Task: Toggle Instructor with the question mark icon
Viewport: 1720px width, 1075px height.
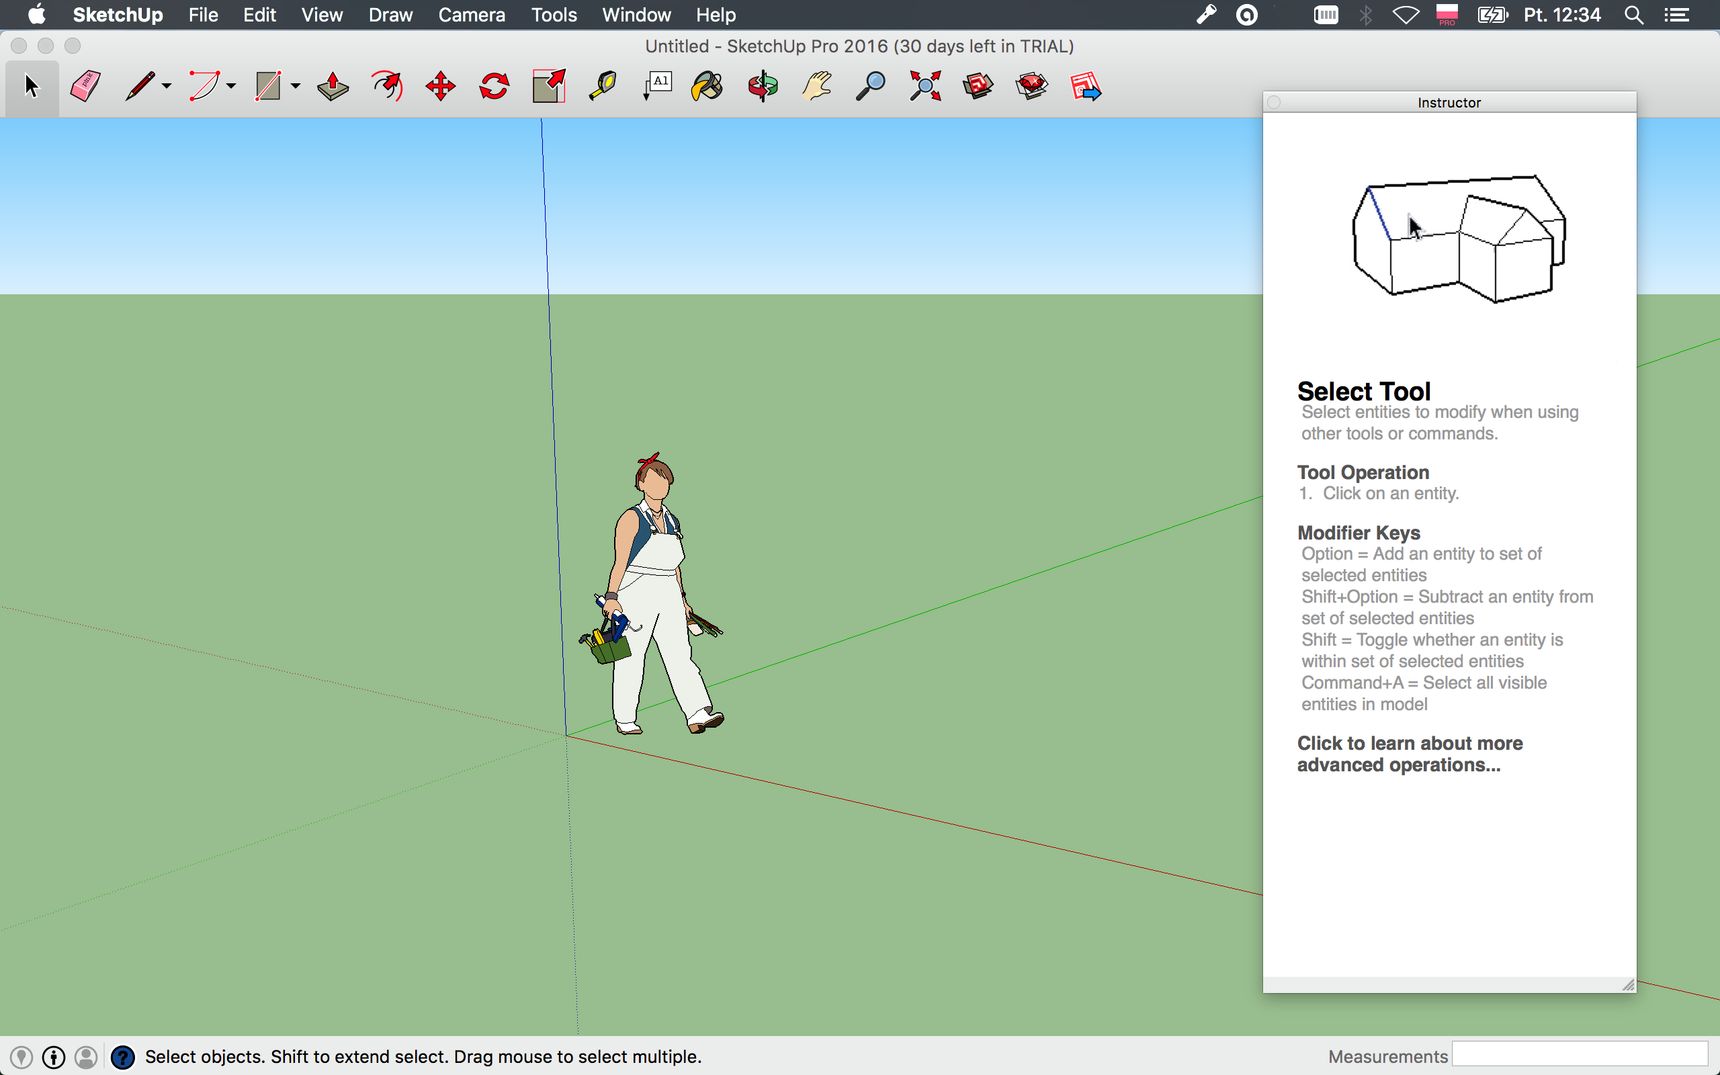Action: 123,1057
